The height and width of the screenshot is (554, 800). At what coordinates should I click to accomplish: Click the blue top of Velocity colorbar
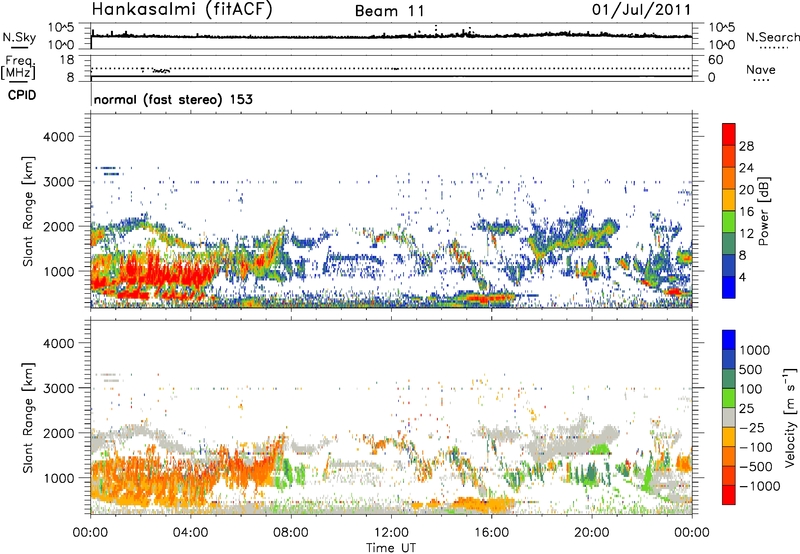[729, 340]
